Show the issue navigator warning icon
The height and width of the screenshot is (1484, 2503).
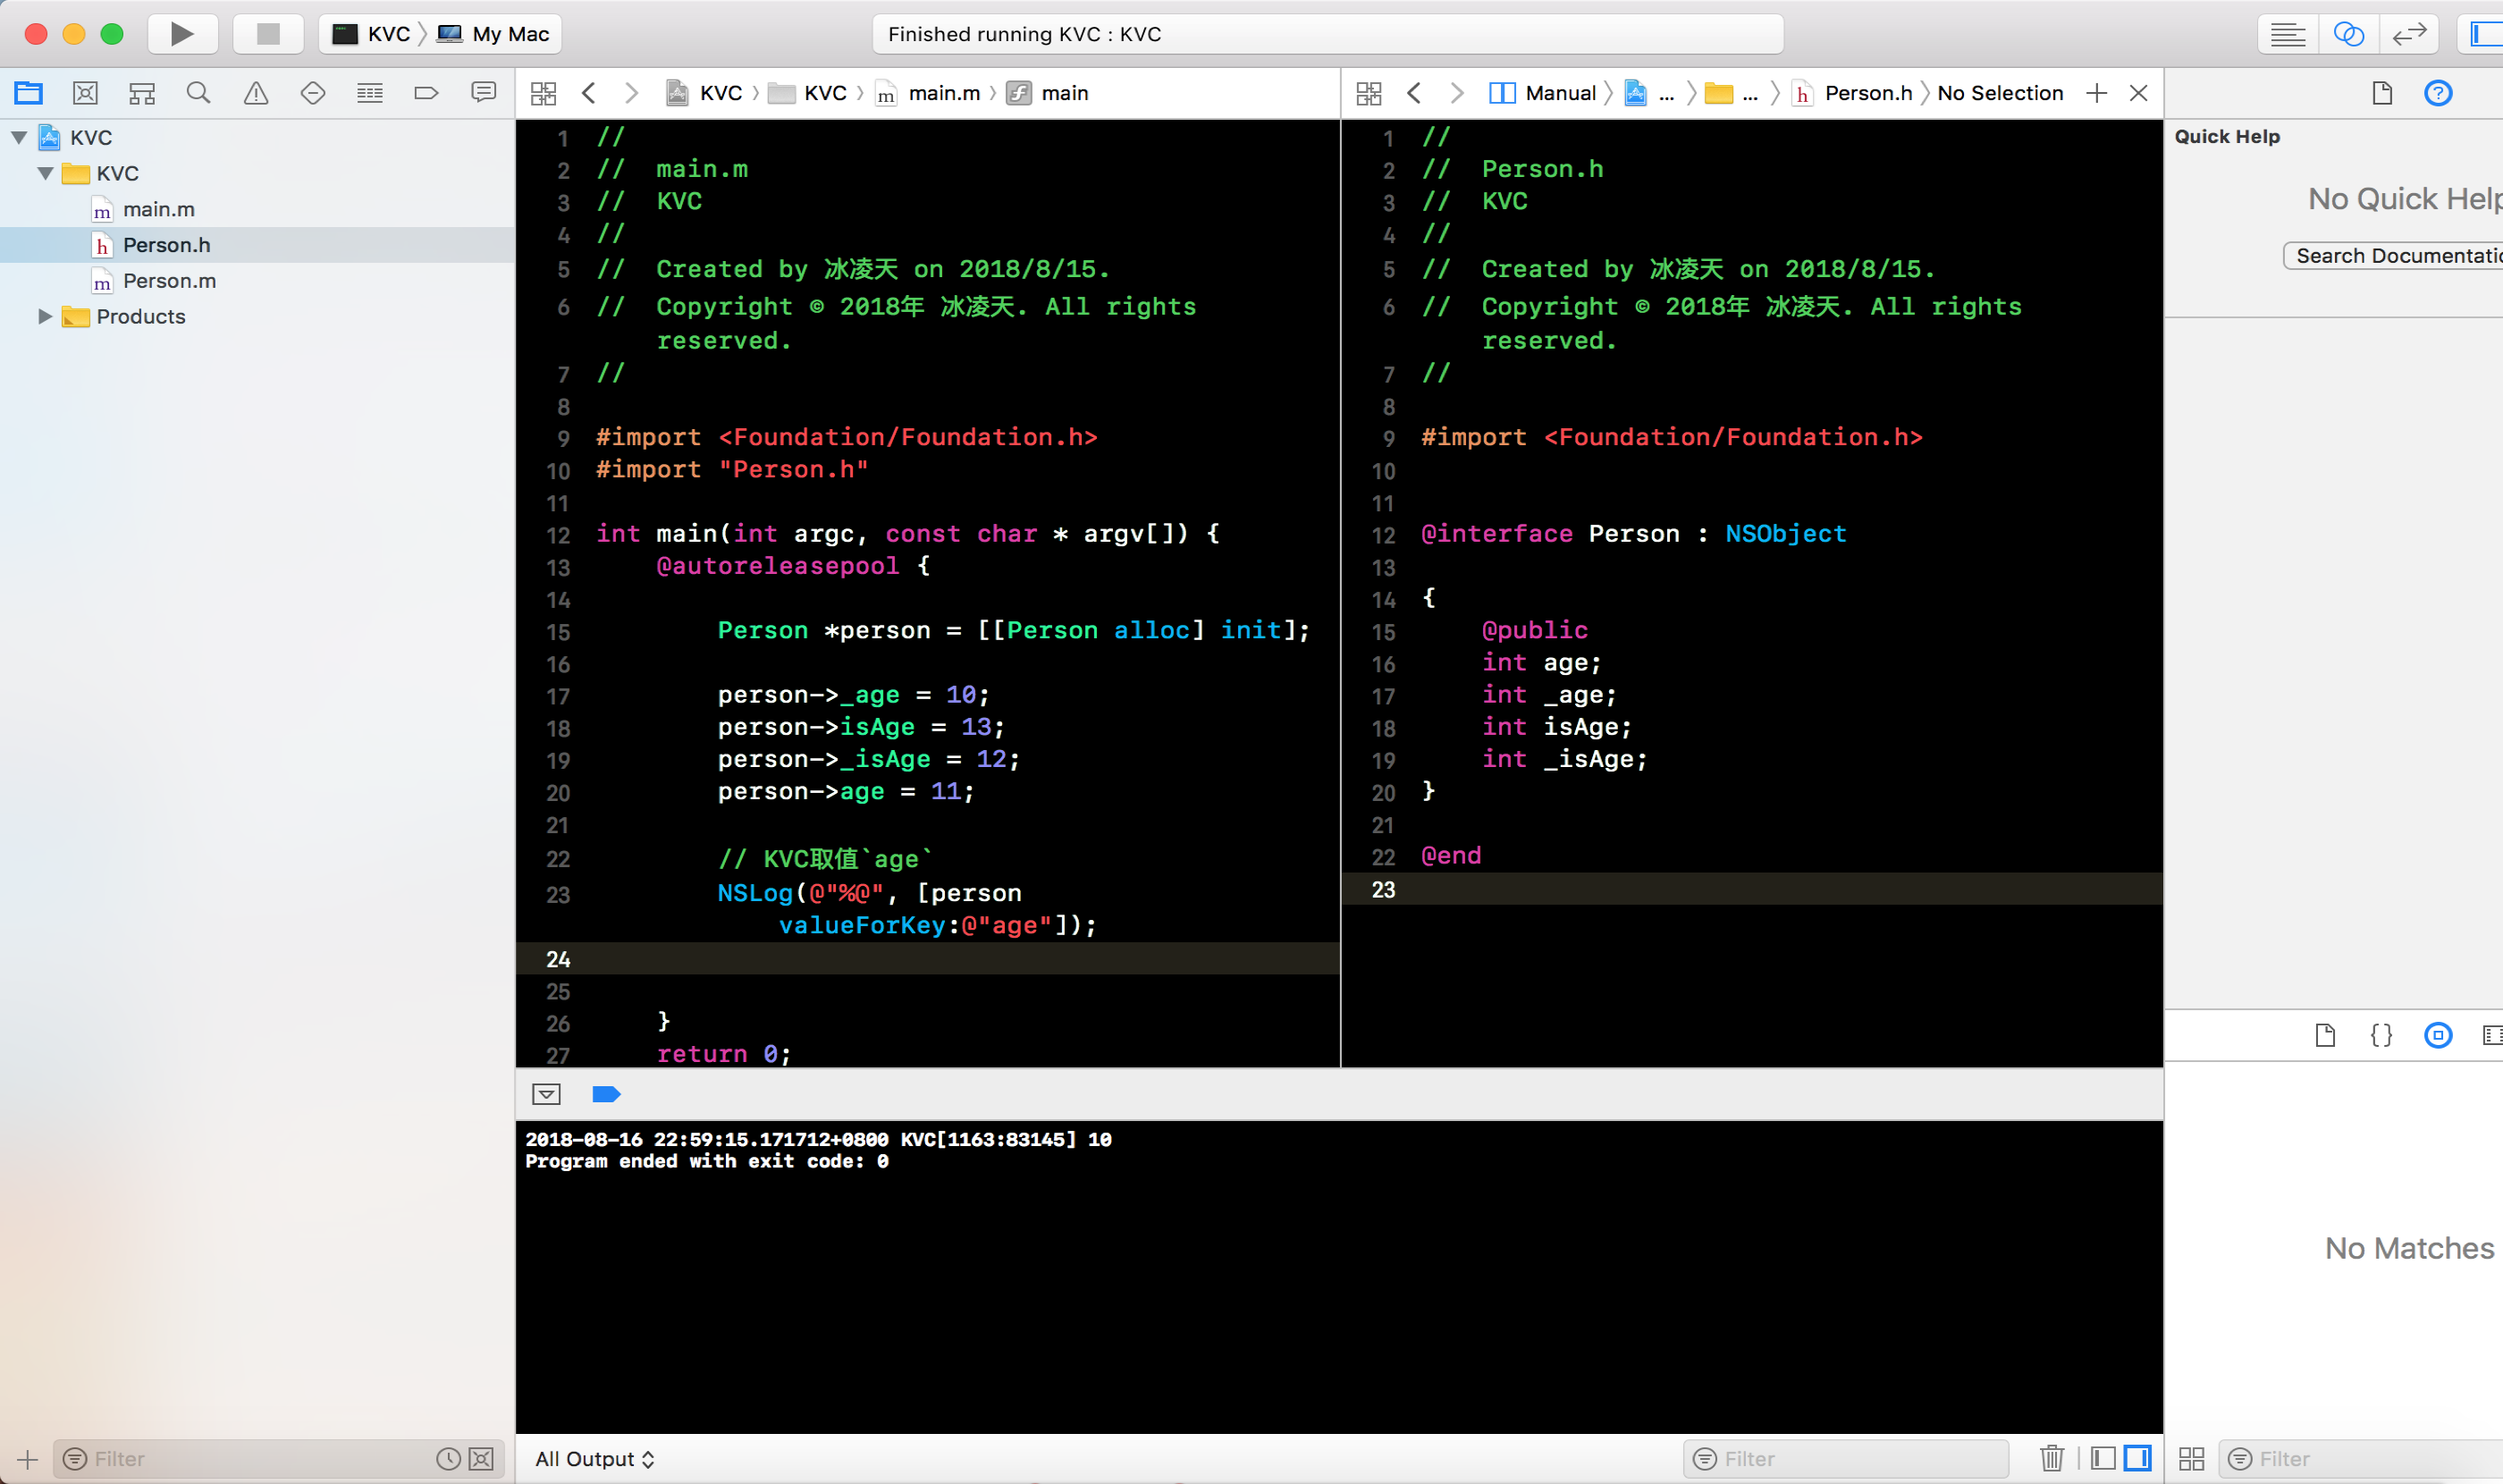coord(256,93)
